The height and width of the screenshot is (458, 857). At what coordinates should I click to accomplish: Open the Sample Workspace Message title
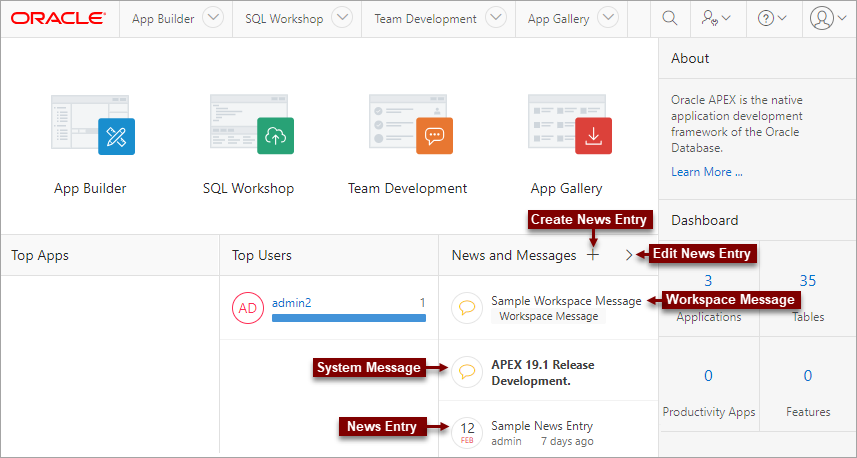(x=566, y=301)
